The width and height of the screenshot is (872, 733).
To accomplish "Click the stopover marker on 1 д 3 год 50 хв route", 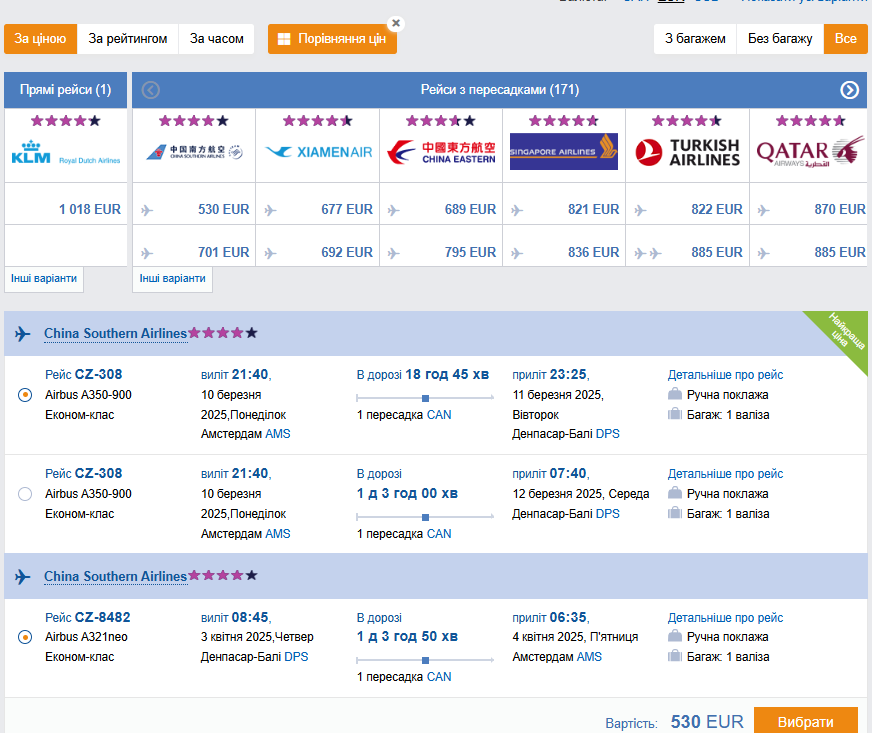I will coord(425,660).
